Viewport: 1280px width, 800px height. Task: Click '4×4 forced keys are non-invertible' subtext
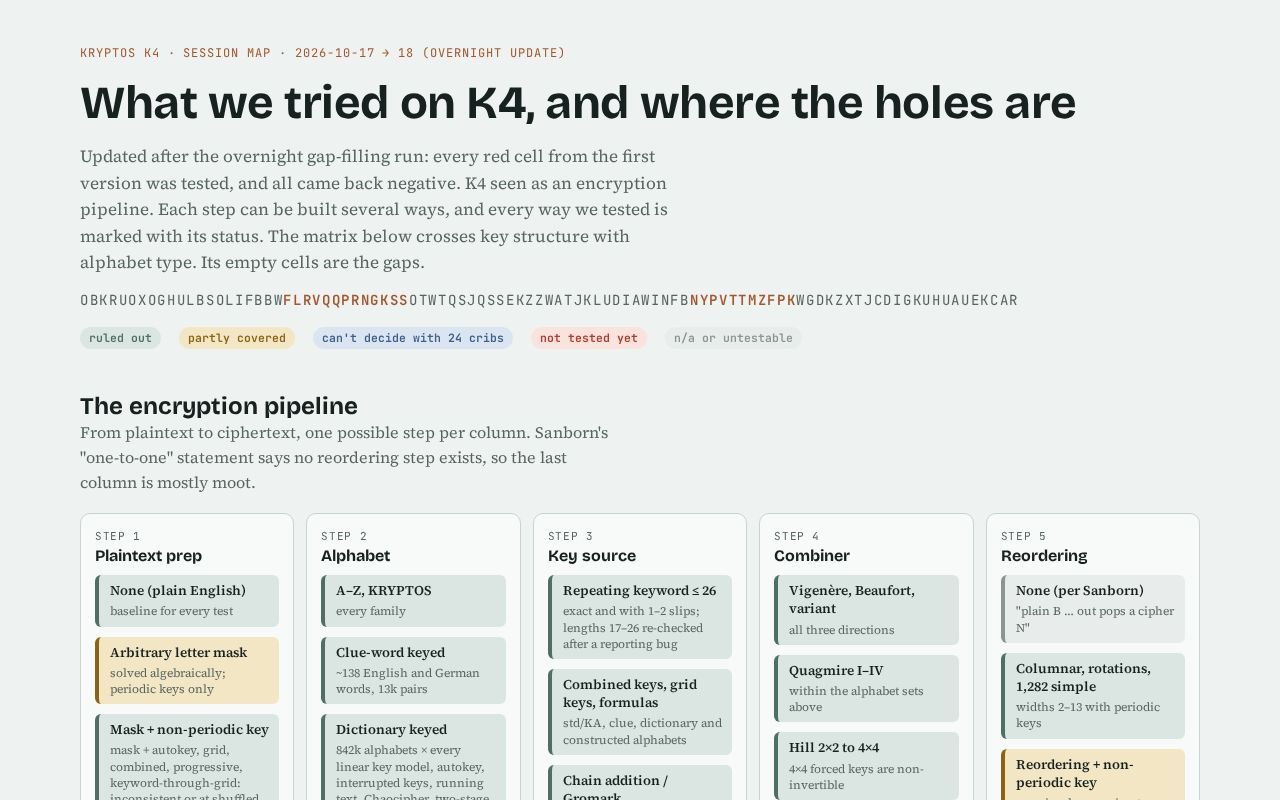[x=856, y=777]
